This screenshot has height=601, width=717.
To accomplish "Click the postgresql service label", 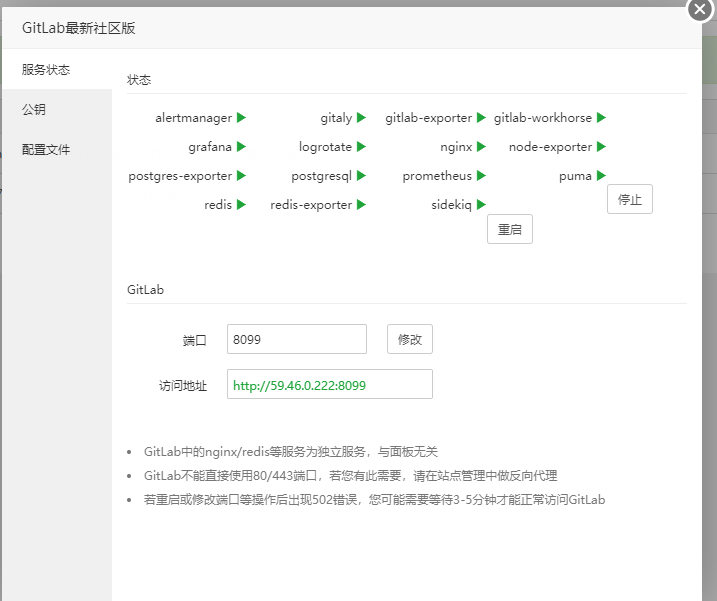I will click(x=321, y=176).
